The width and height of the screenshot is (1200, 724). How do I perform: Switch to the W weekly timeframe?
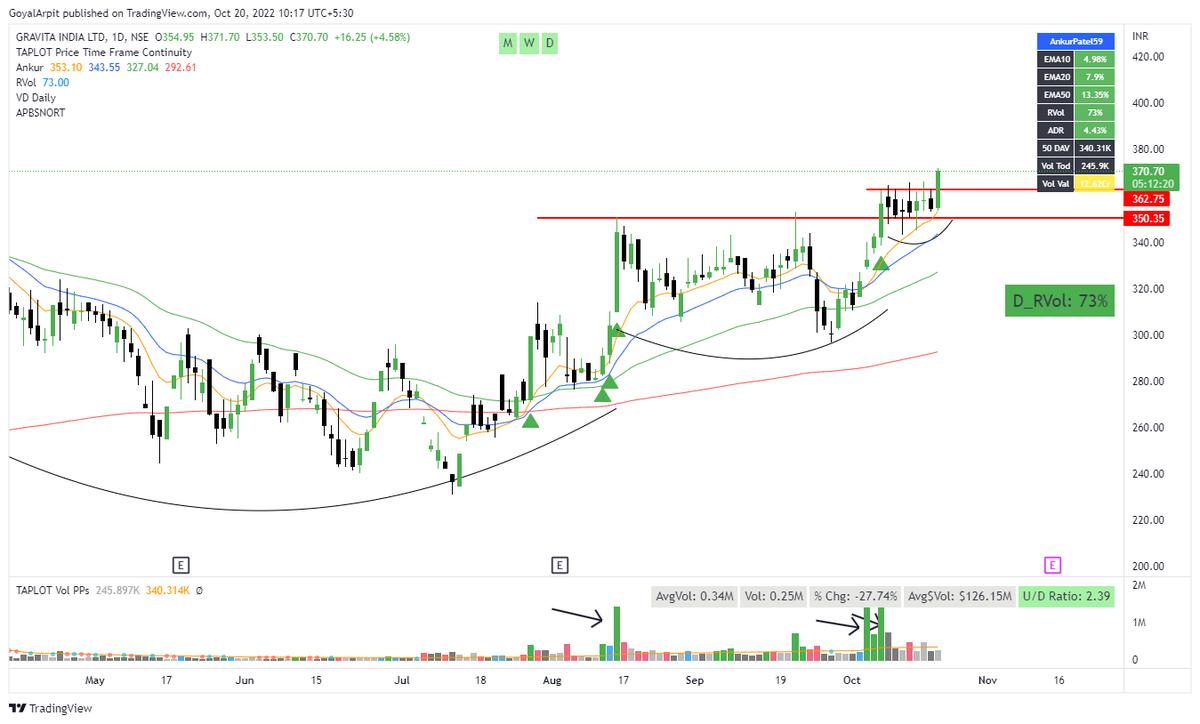(x=528, y=43)
